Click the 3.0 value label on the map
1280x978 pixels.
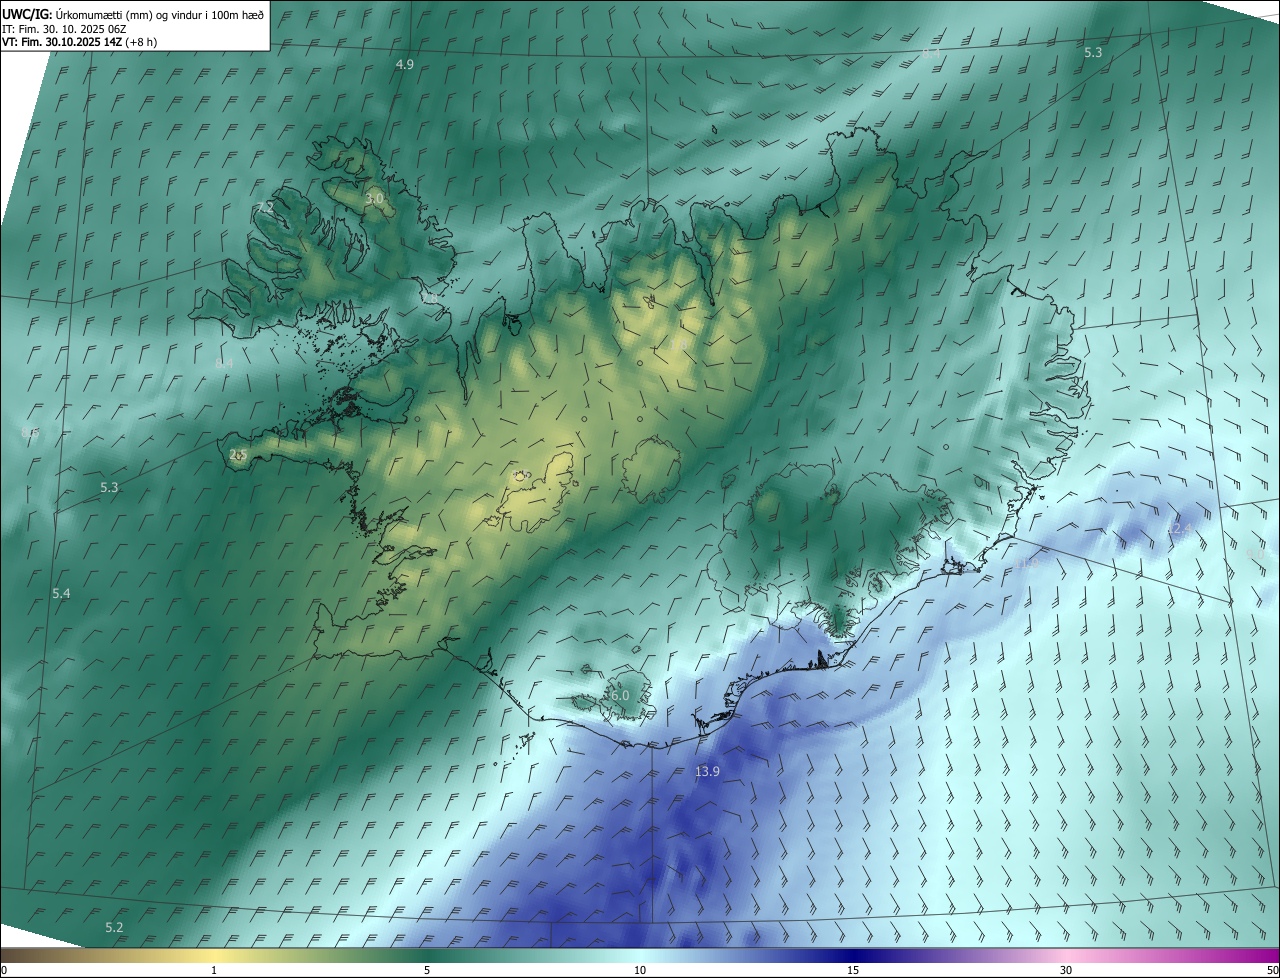click(374, 200)
